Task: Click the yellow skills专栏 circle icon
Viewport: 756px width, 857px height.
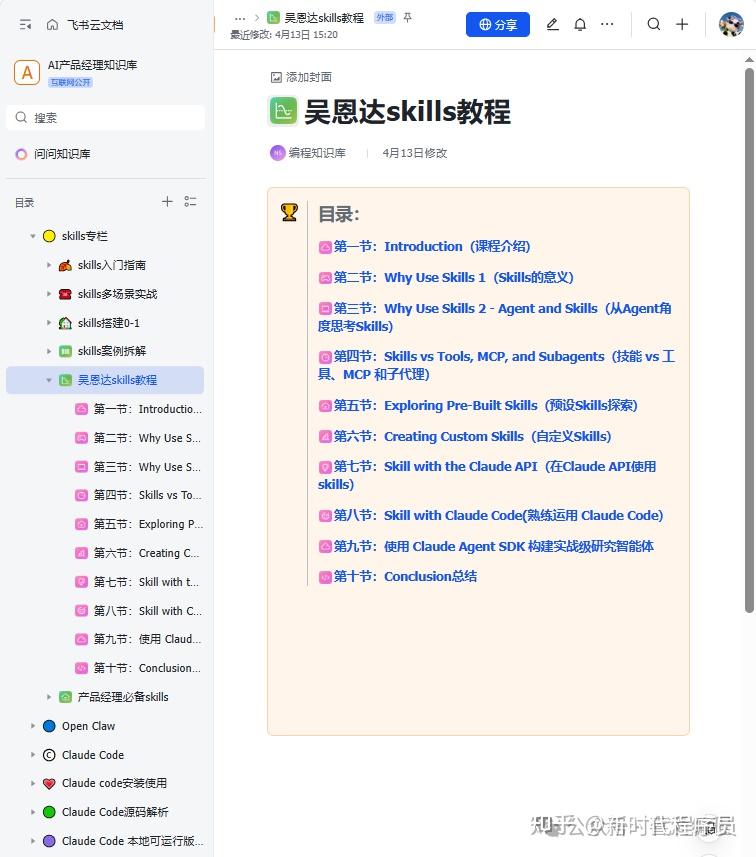Action: (49, 236)
